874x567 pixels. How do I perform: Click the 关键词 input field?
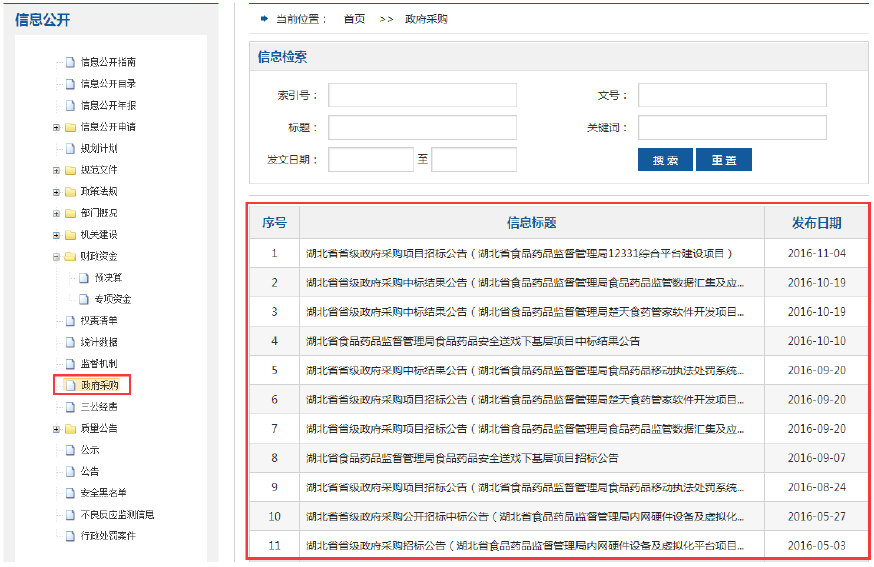point(732,128)
